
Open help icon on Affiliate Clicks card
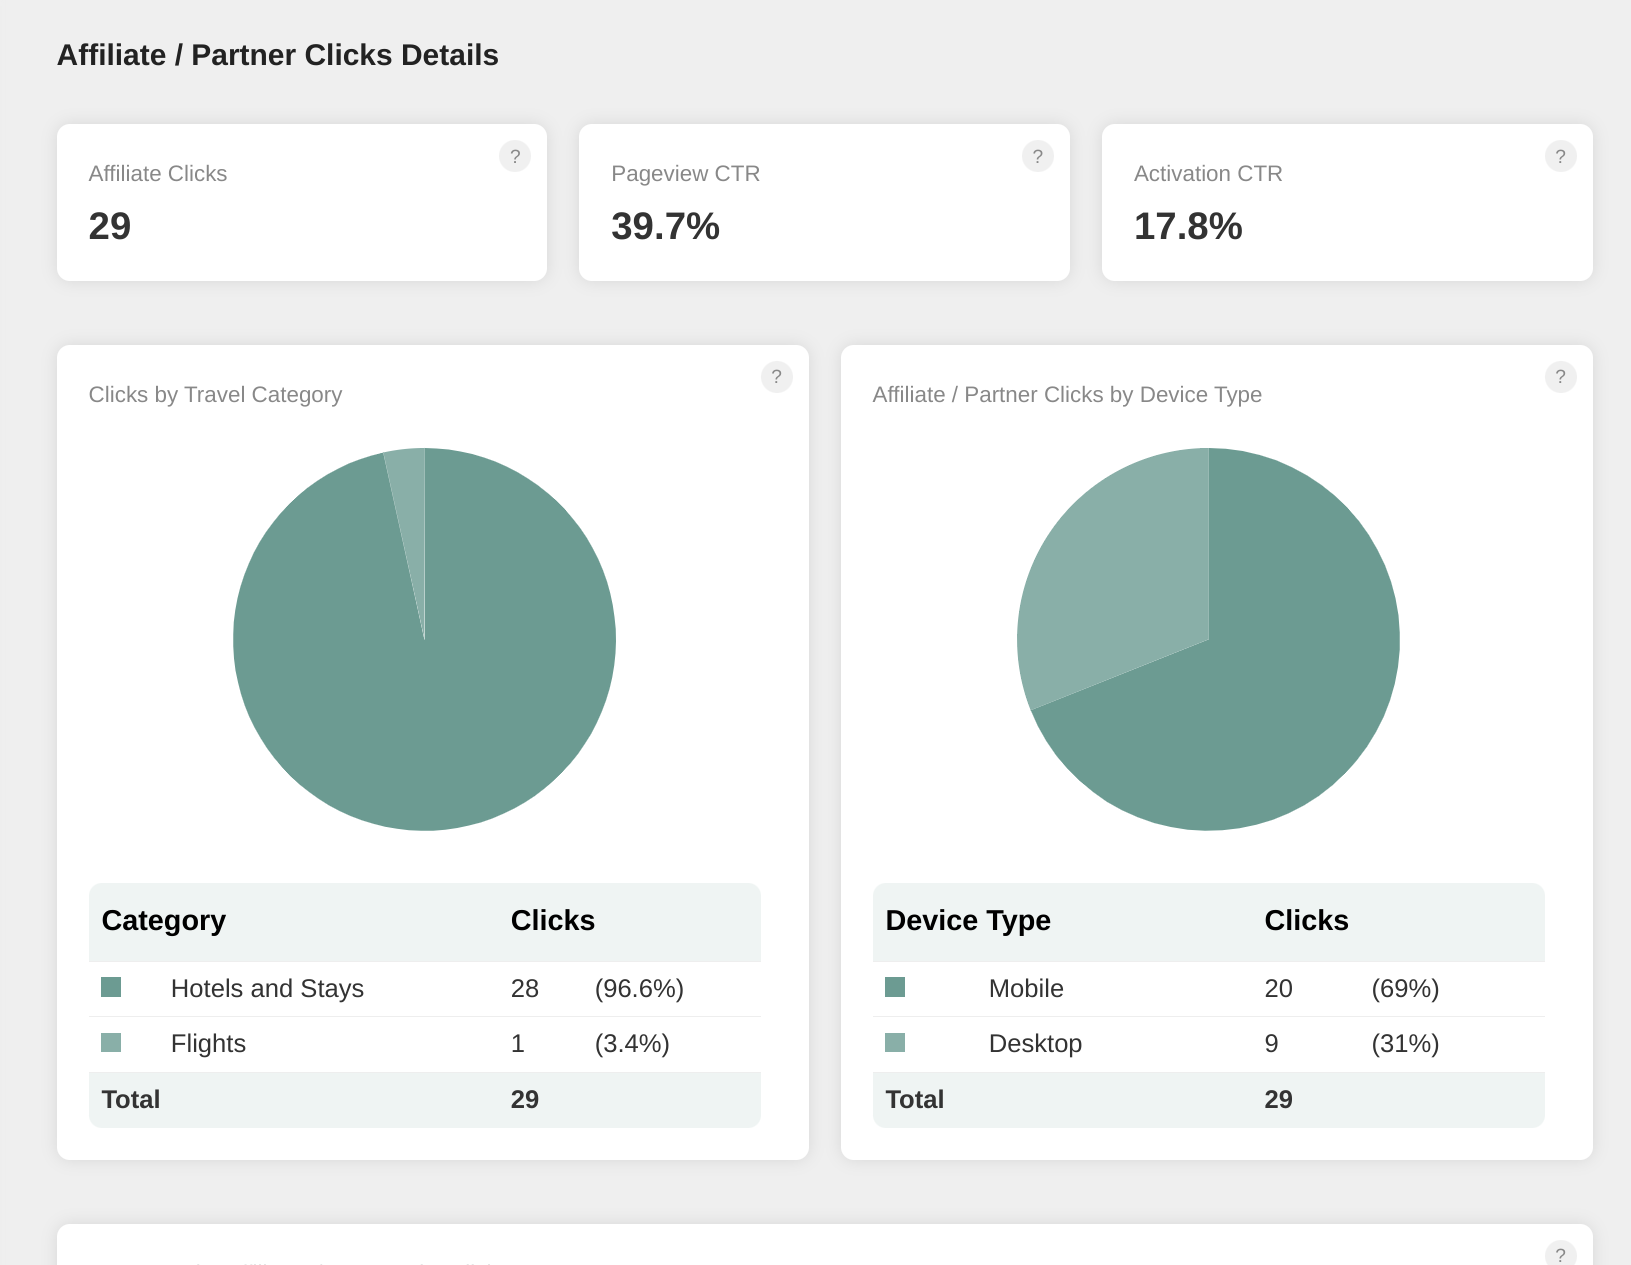[x=515, y=156]
